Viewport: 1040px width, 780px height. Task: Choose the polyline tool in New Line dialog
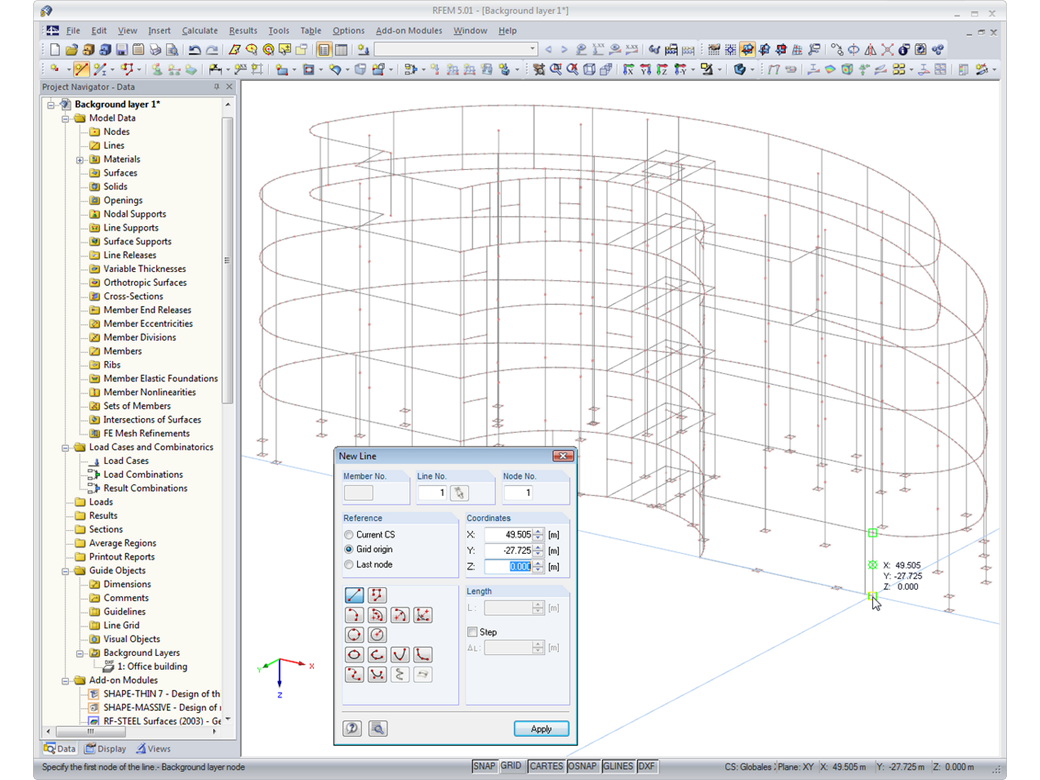pyautogui.click(x=377, y=596)
